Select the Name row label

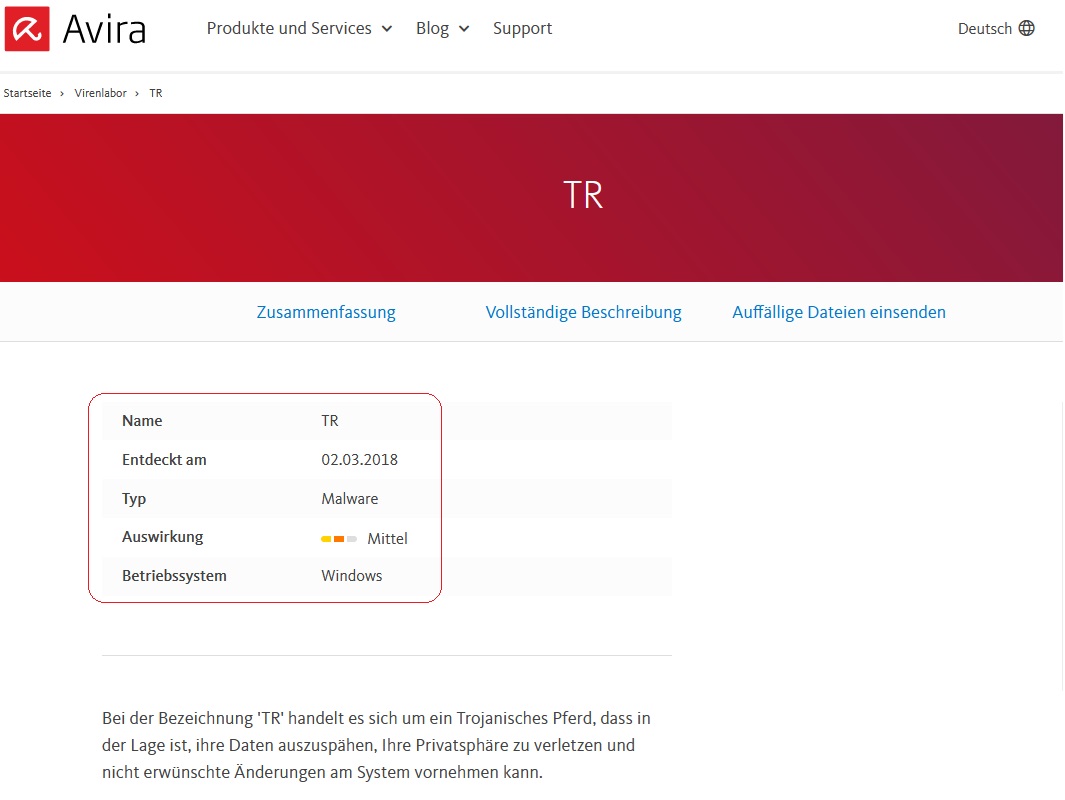pos(142,421)
